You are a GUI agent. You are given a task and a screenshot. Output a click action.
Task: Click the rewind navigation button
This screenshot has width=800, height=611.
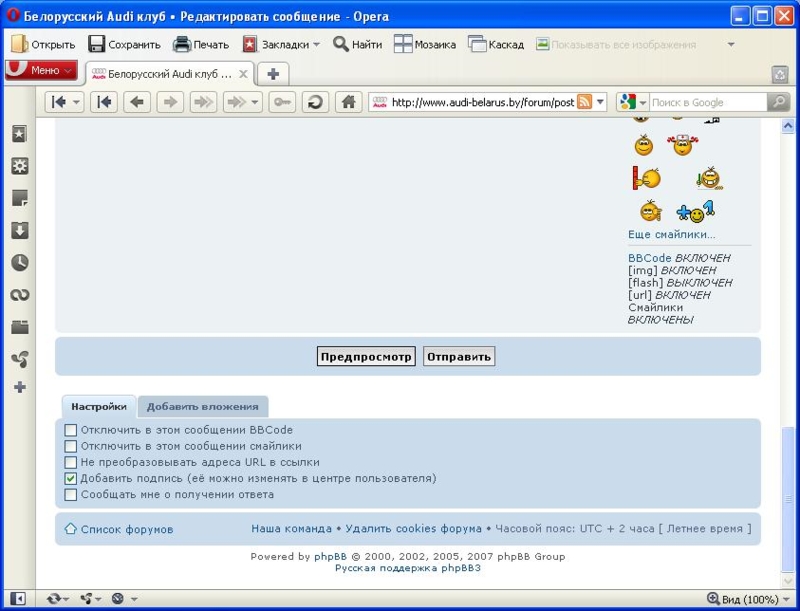tap(104, 103)
